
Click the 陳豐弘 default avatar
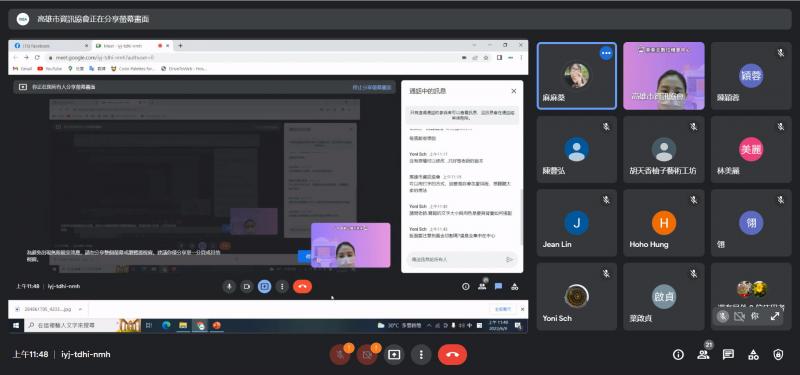pyautogui.click(x=577, y=149)
